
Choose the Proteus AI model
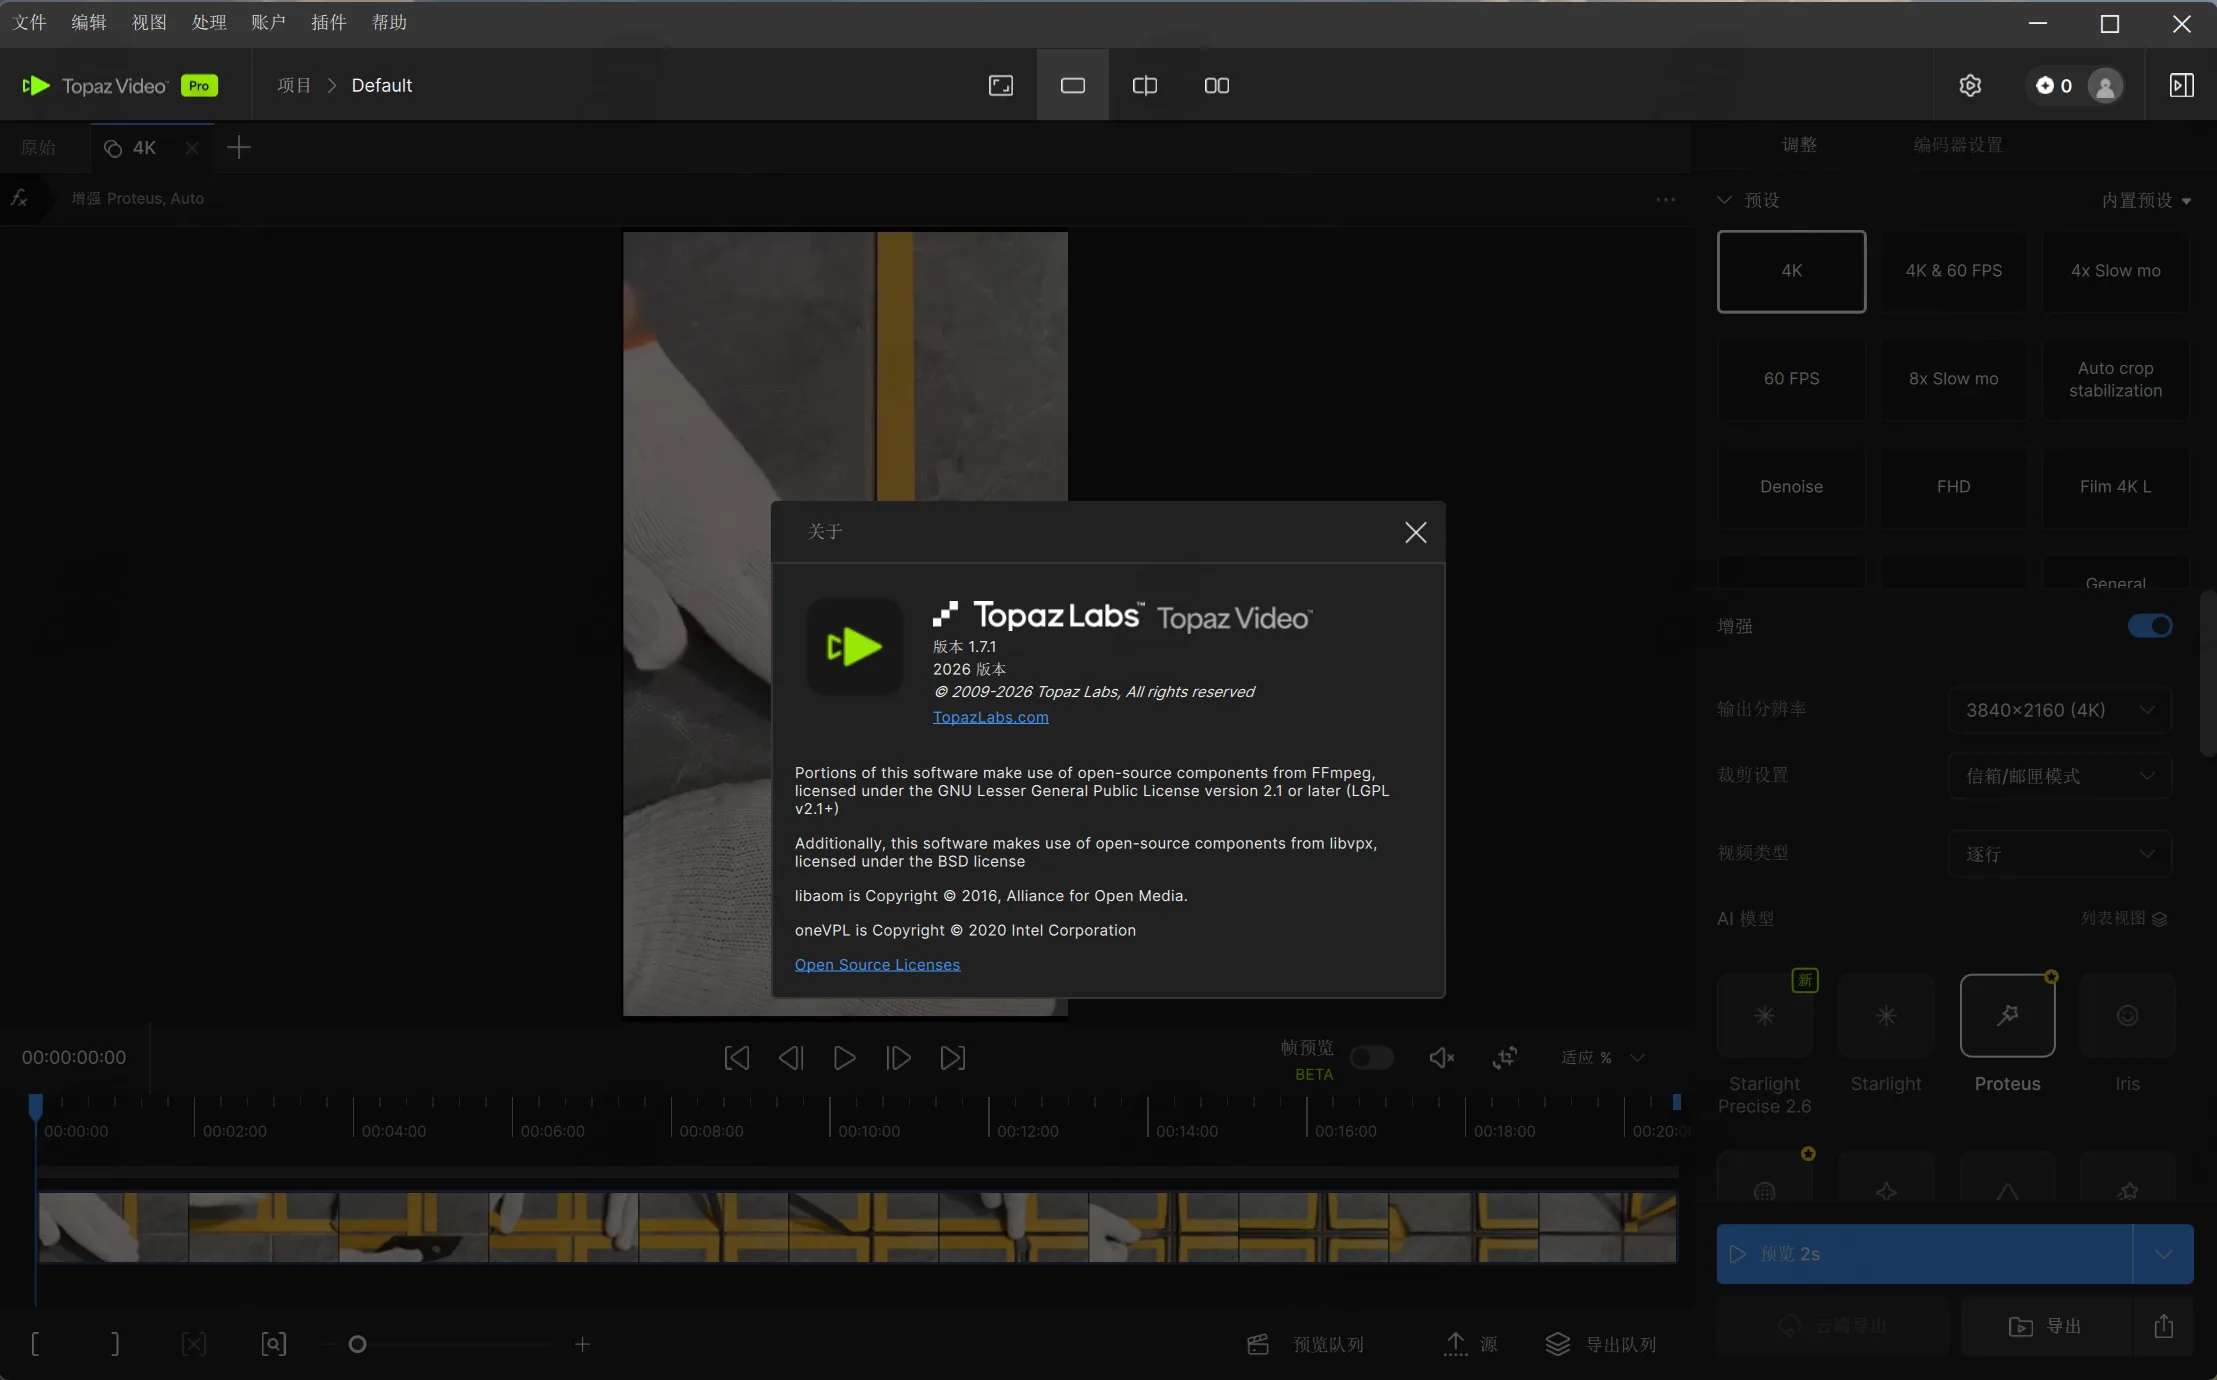2007,1016
